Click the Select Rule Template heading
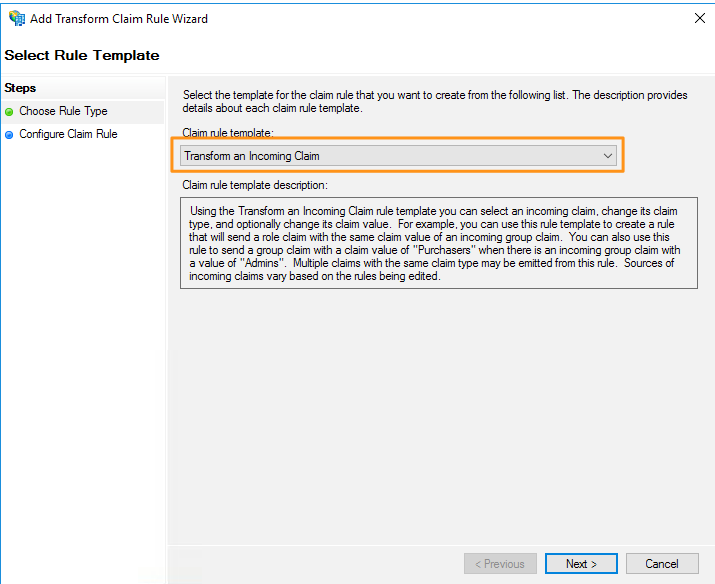Screen dimensions: 715x584 pos(82,55)
